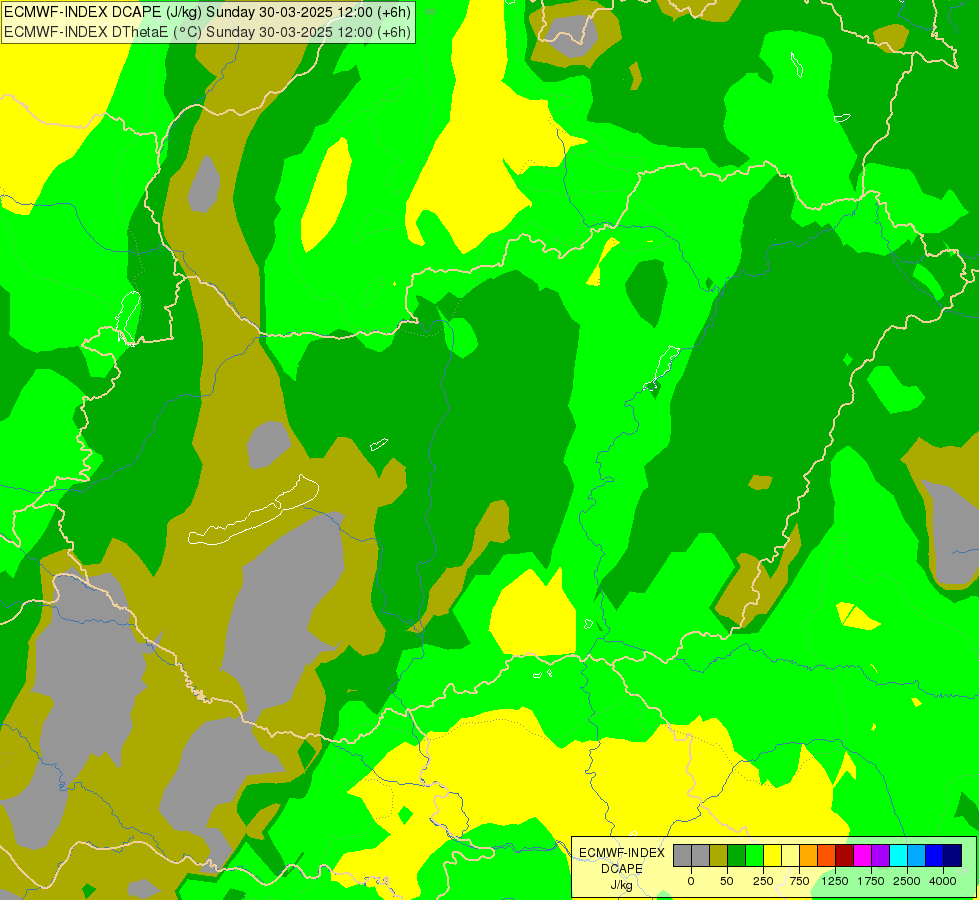Click the '0' scale value
979x900 pixels.
click(x=691, y=881)
